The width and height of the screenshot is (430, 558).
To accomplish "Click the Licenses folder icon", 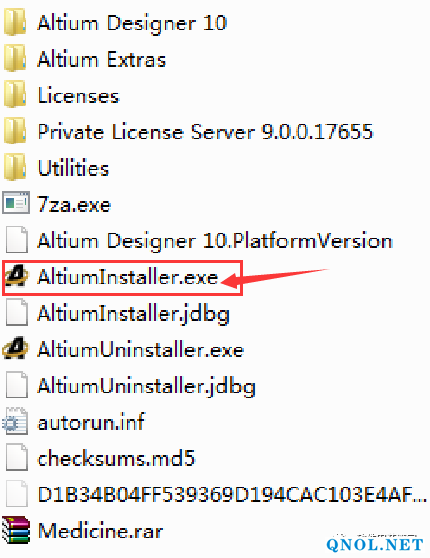I will click(15, 95).
